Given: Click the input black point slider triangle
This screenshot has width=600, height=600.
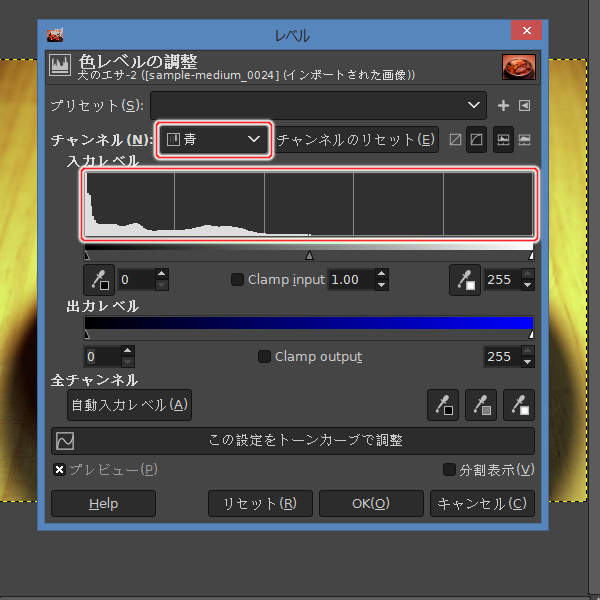Looking at the screenshot, I should tap(87, 255).
